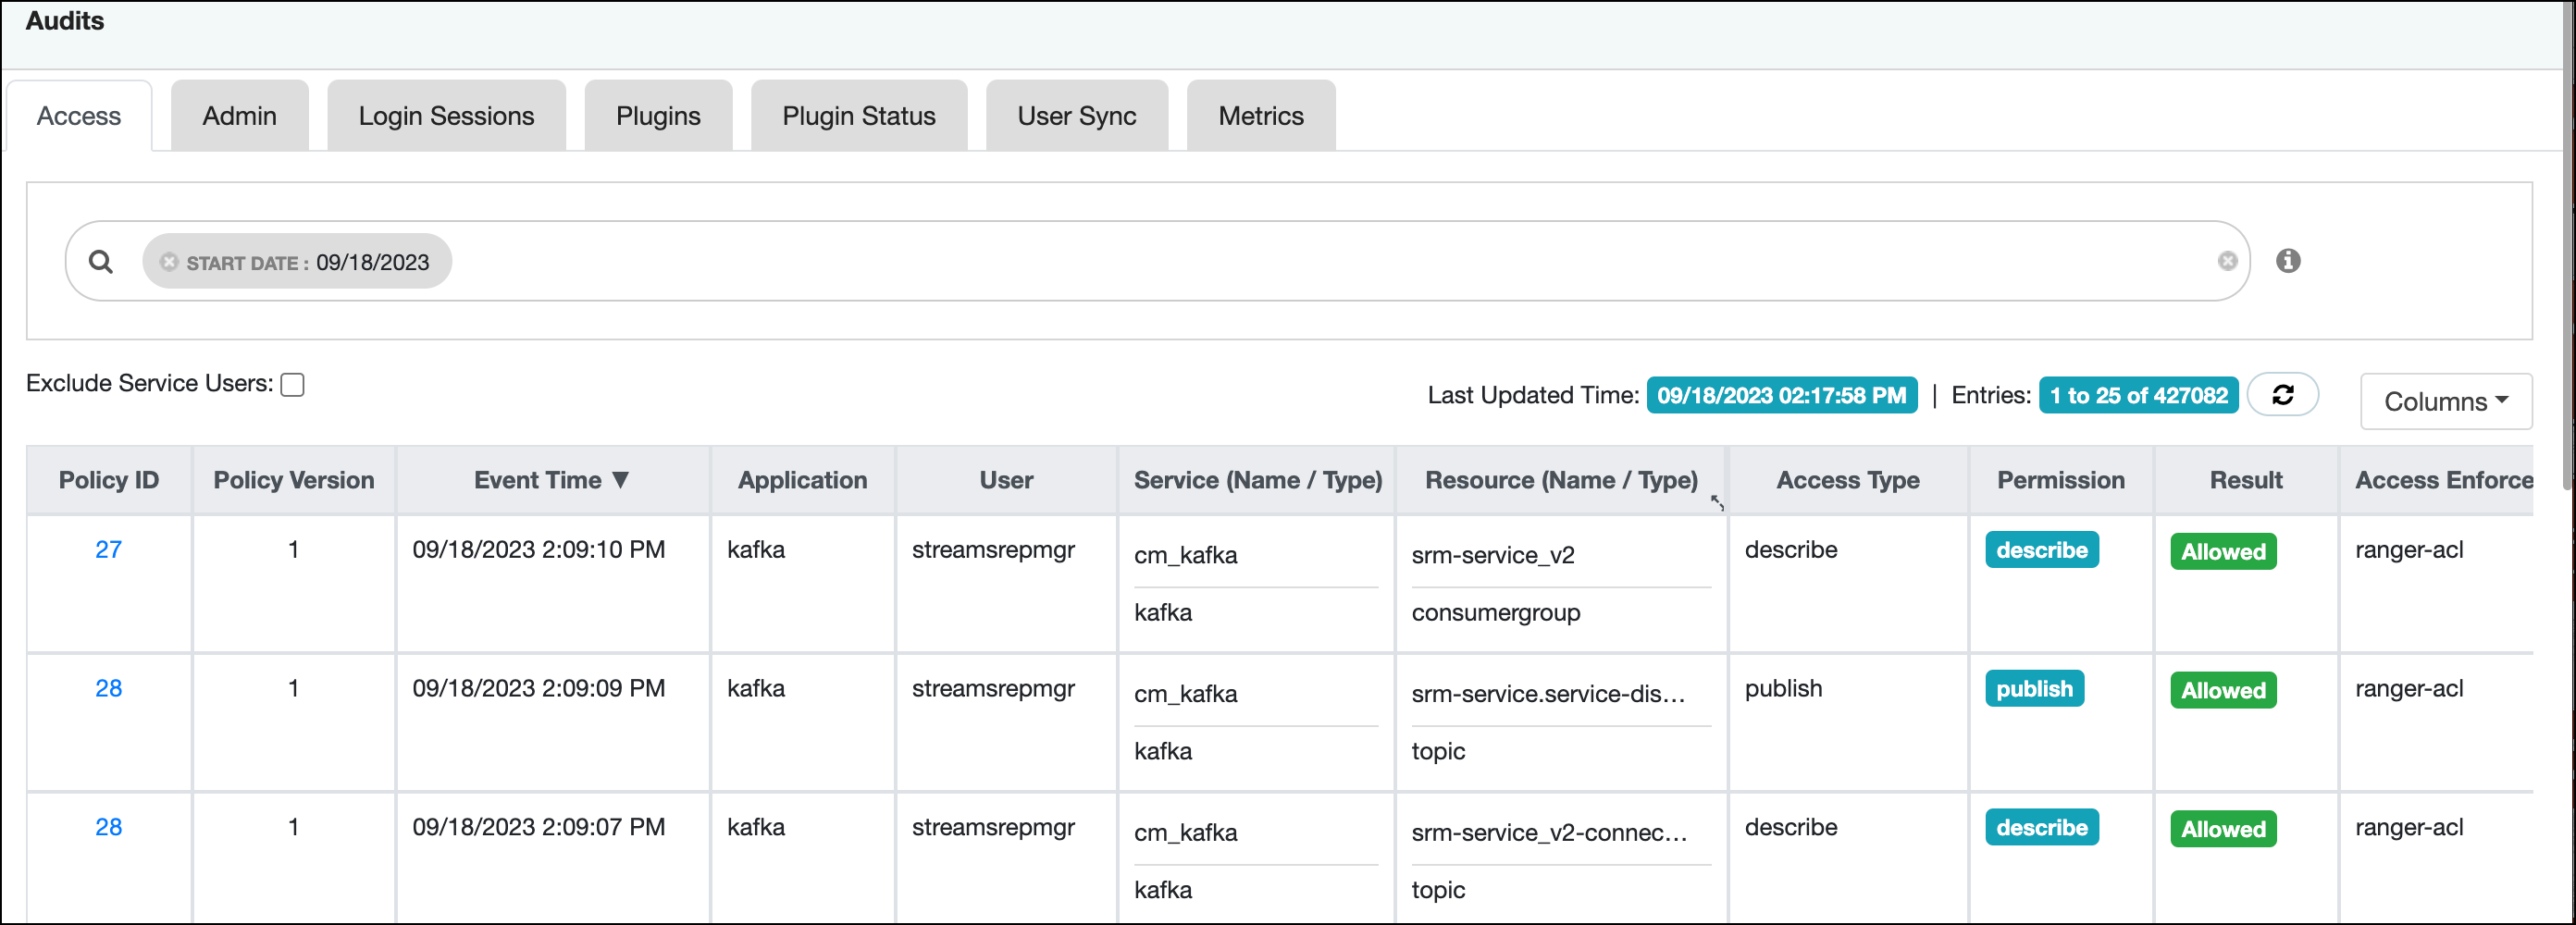The width and height of the screenshot is (2576, 925).
Task: Click the describe permission badge on last row
Action: click(2042, 827)
